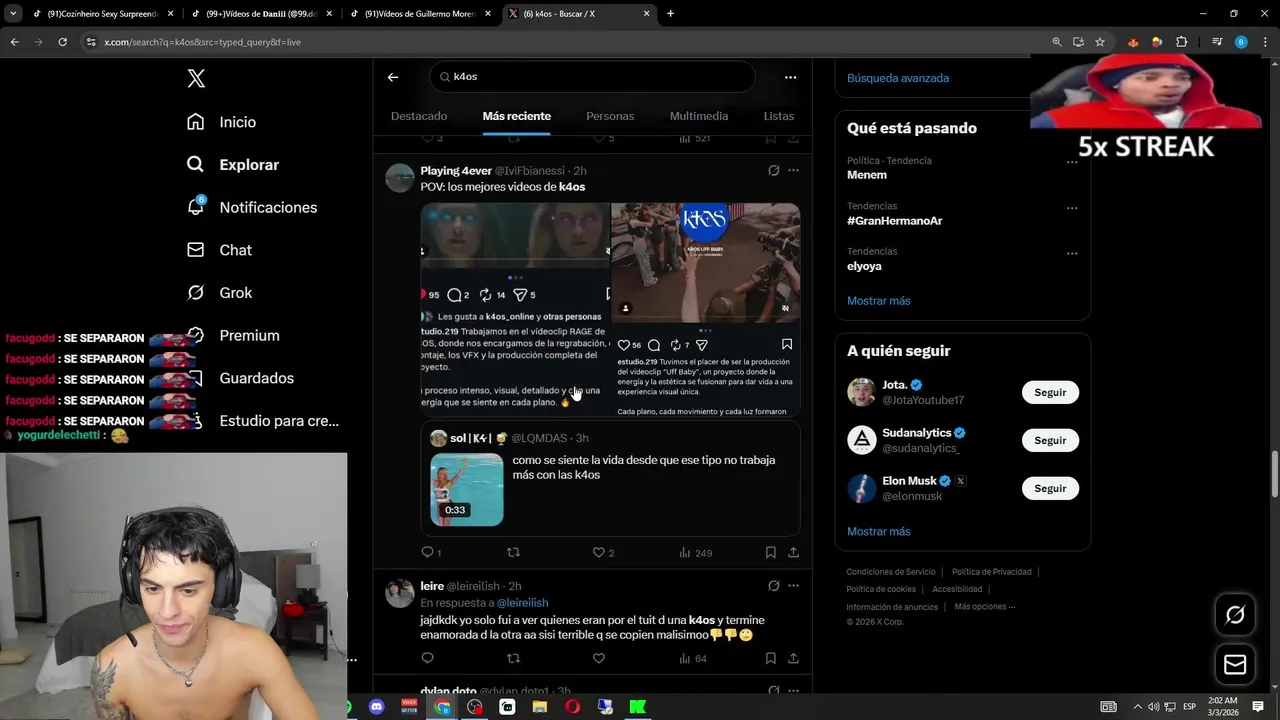The height and width of the screenshot is (720, 1280).
Task: Expand Más opciones in the footer
Action: tap(984, 607)
